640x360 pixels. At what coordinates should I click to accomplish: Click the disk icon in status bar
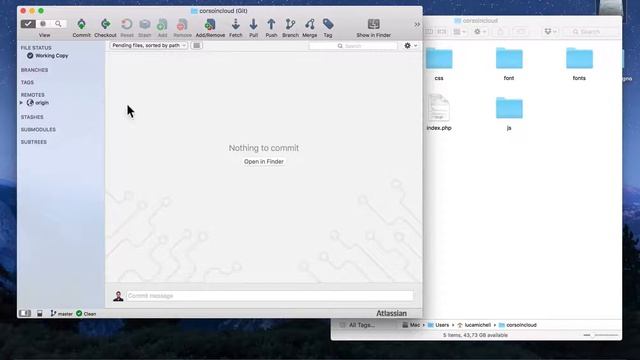pyautogui.click(x=40, y=313)
